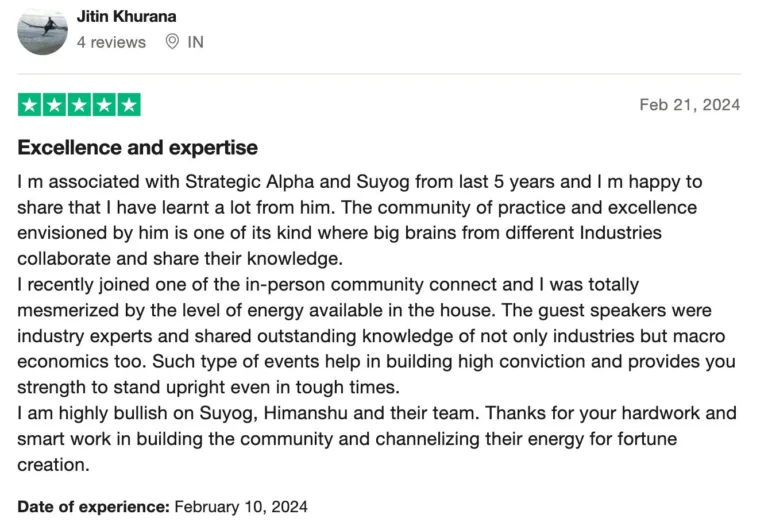Open the Jitin Khurana reviewer name
The image size is (768, 530).
(x=126, y=16)
